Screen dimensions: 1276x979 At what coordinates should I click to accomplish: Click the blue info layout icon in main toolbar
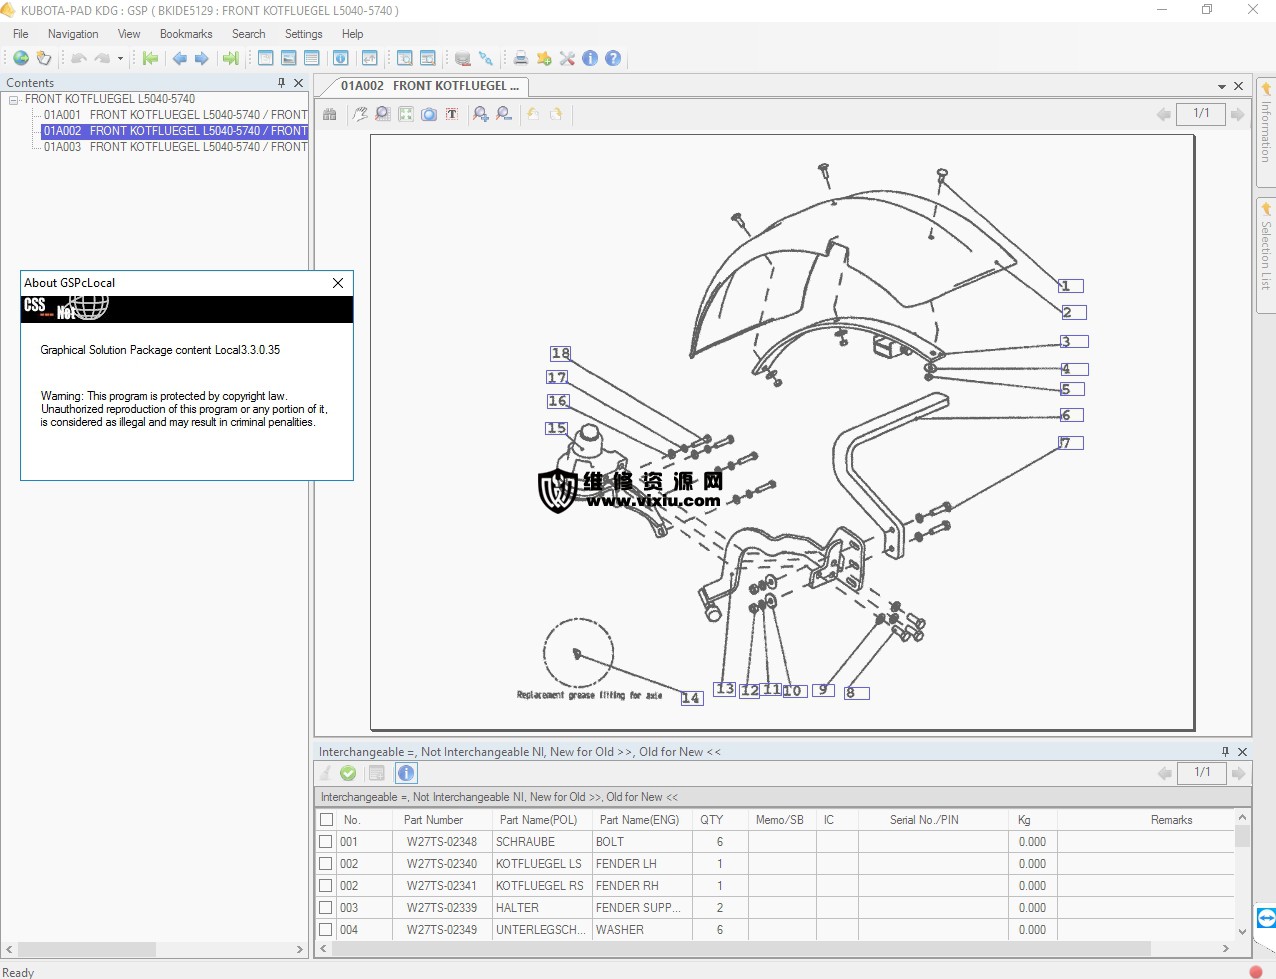[x=340, y=58]
